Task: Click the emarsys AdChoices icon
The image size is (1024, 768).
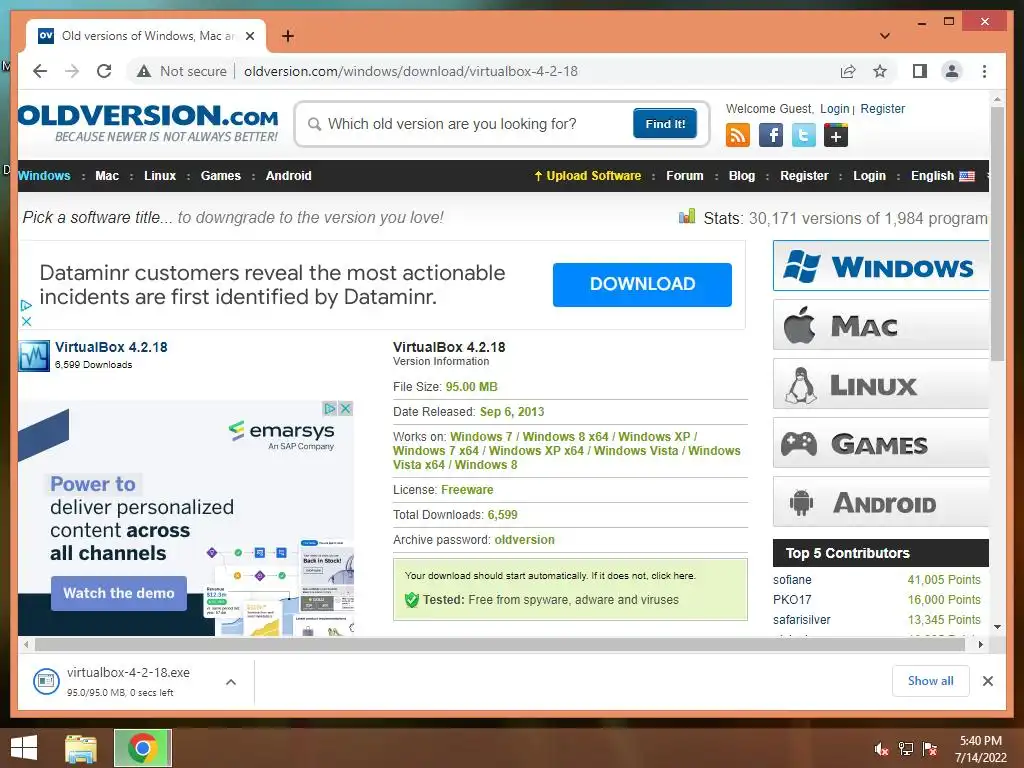Action: pos(330,408)
